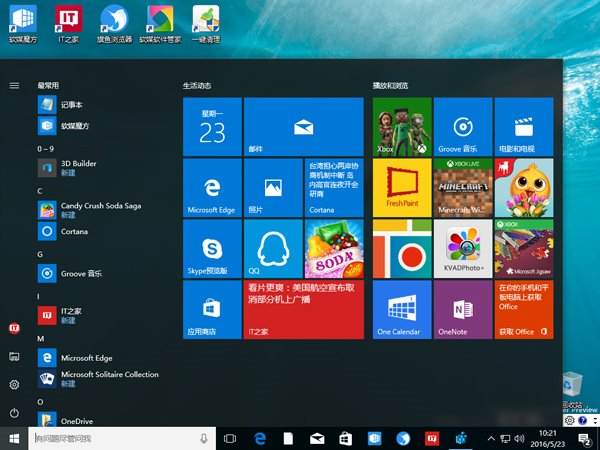Open the colorful red-circle camera tile

402,248
